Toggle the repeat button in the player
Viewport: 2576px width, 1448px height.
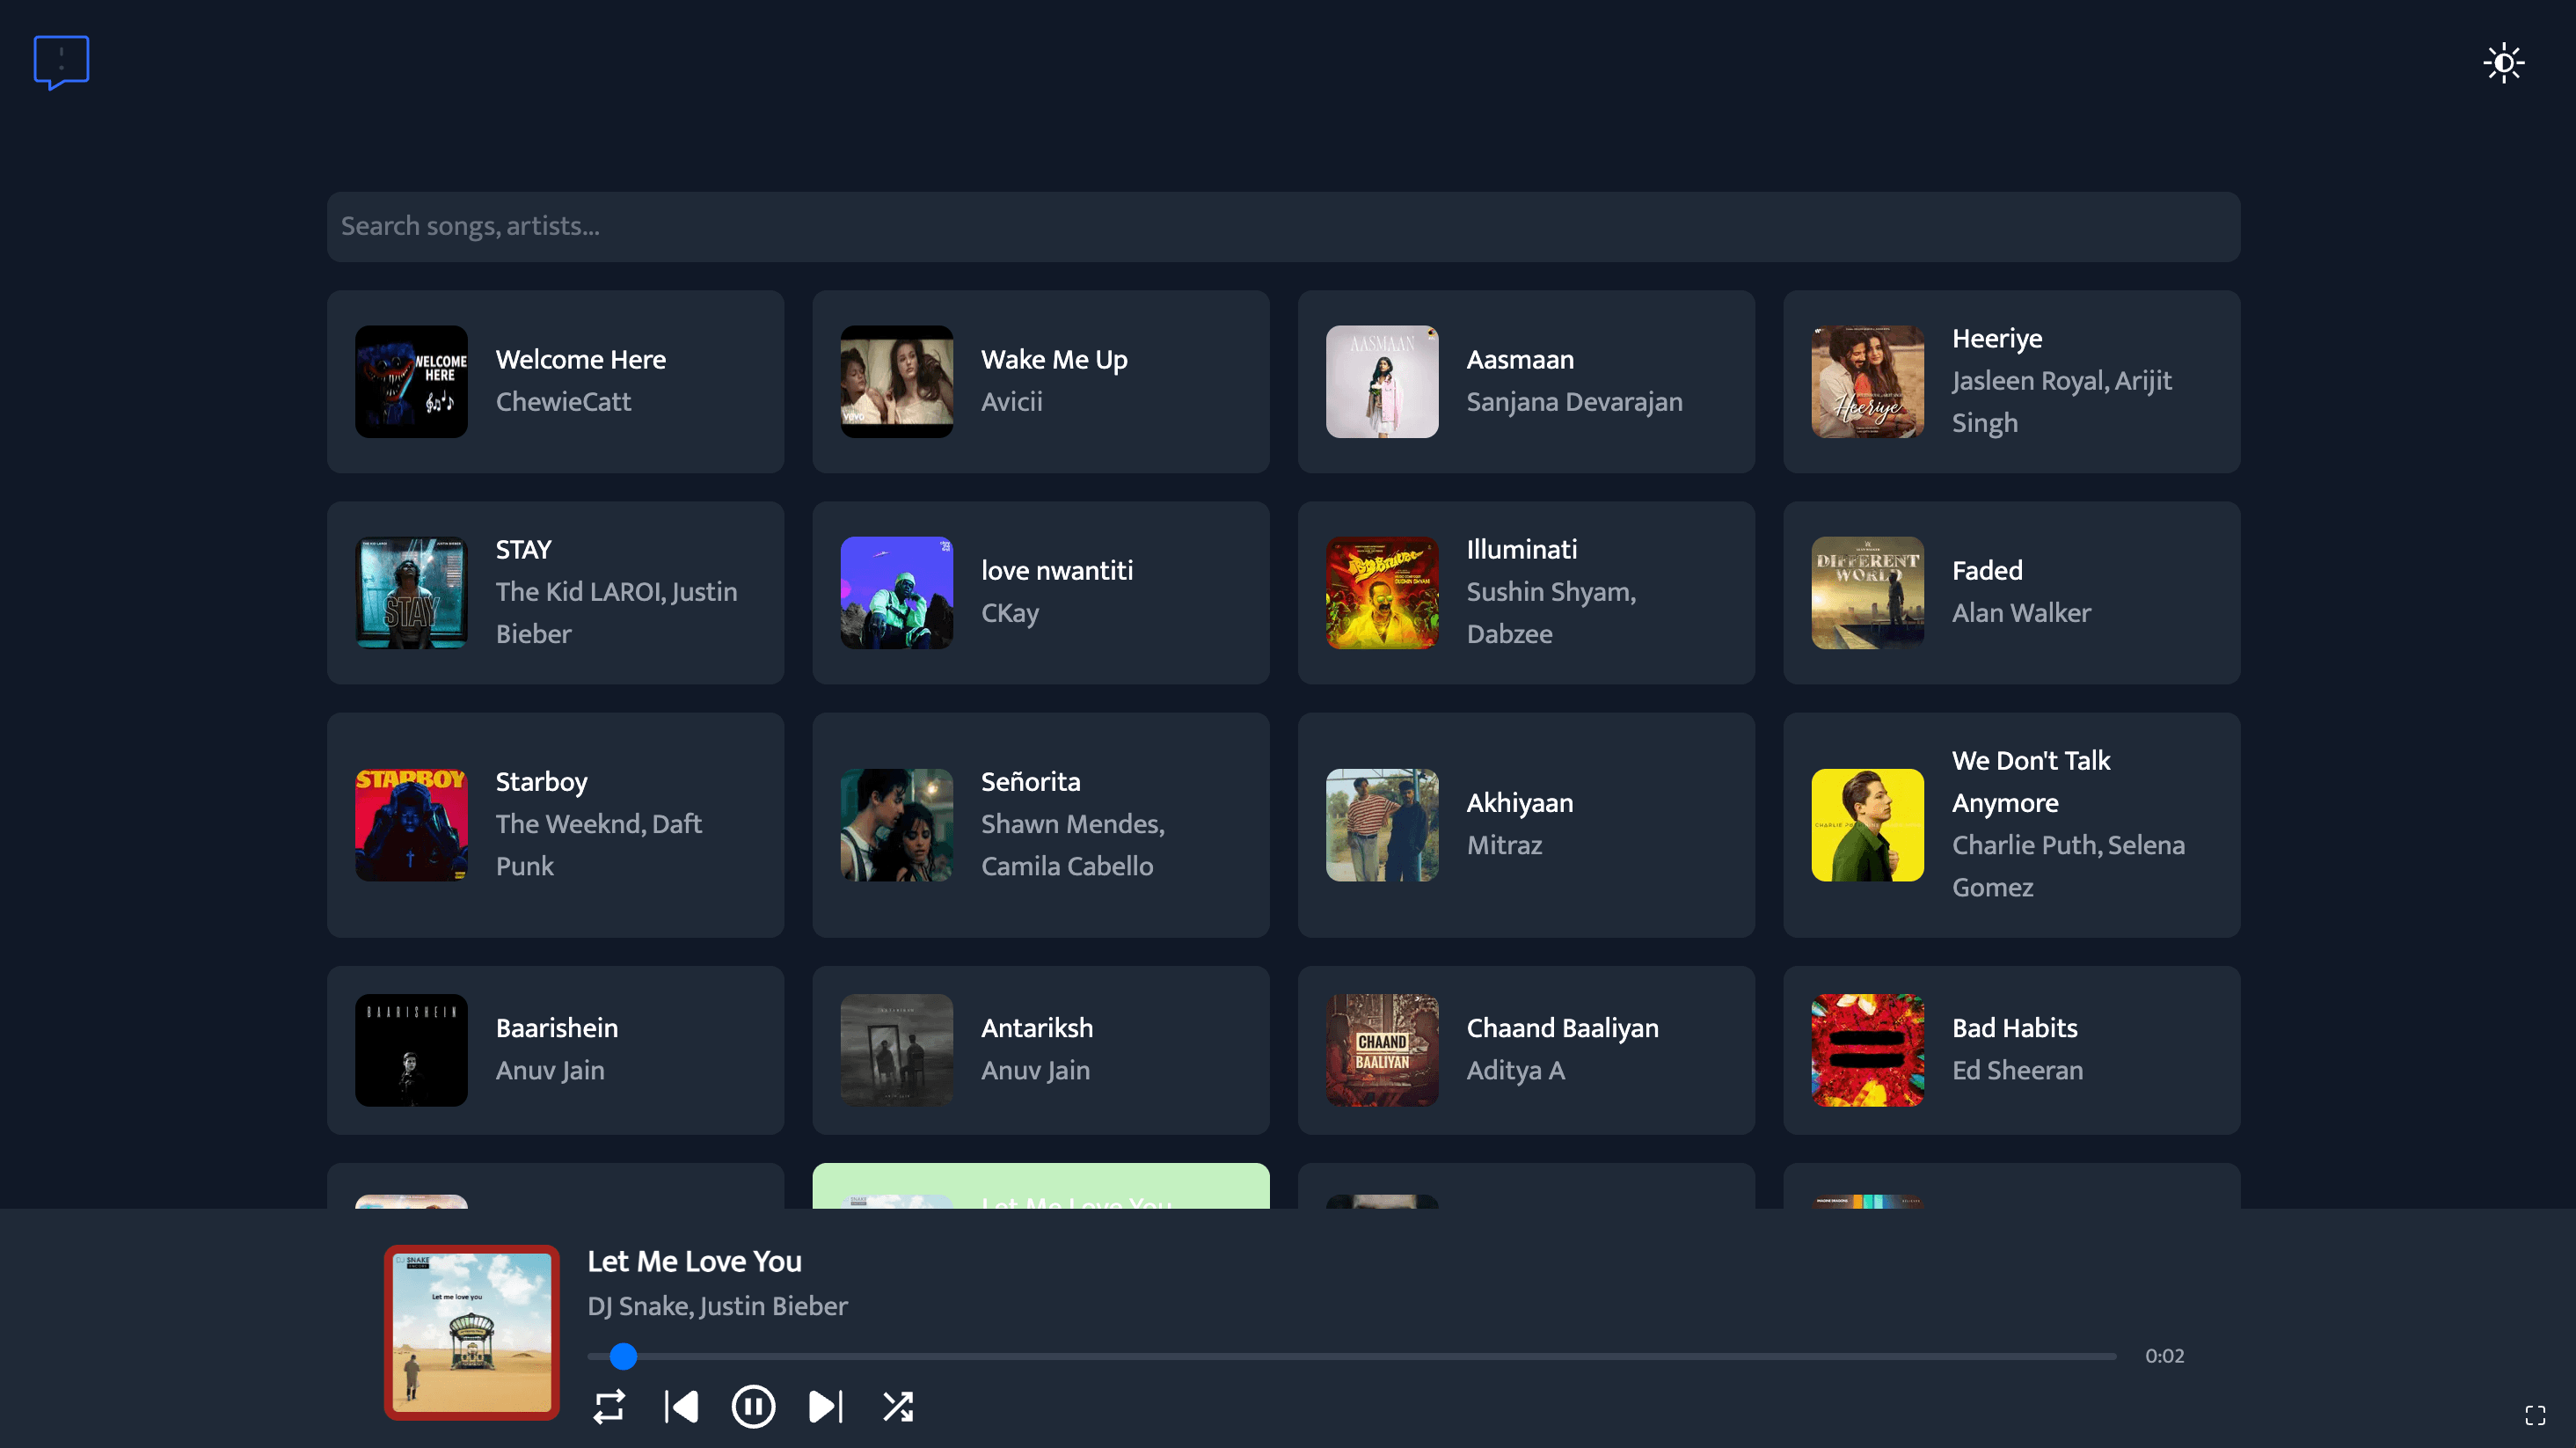coord(609,1406)
